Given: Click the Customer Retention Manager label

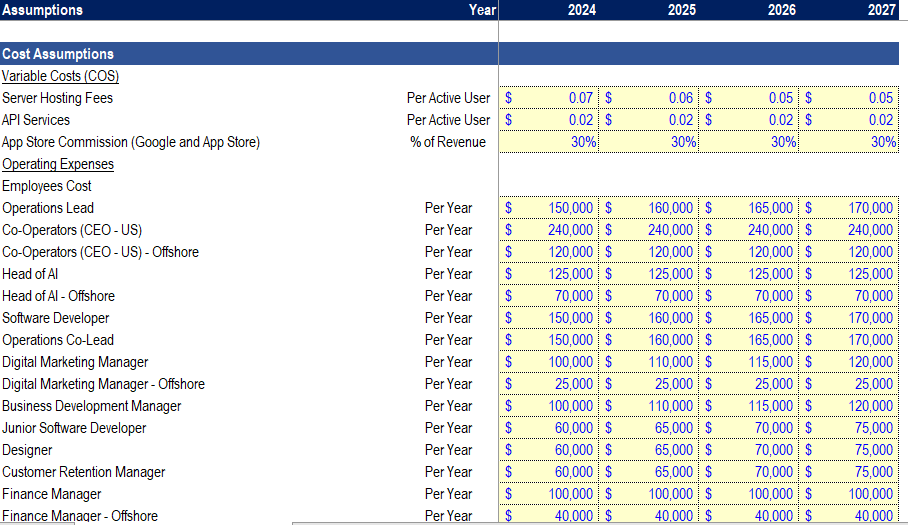Looking at the screenshot, I should pyautogui.click(x=83, y=472).
